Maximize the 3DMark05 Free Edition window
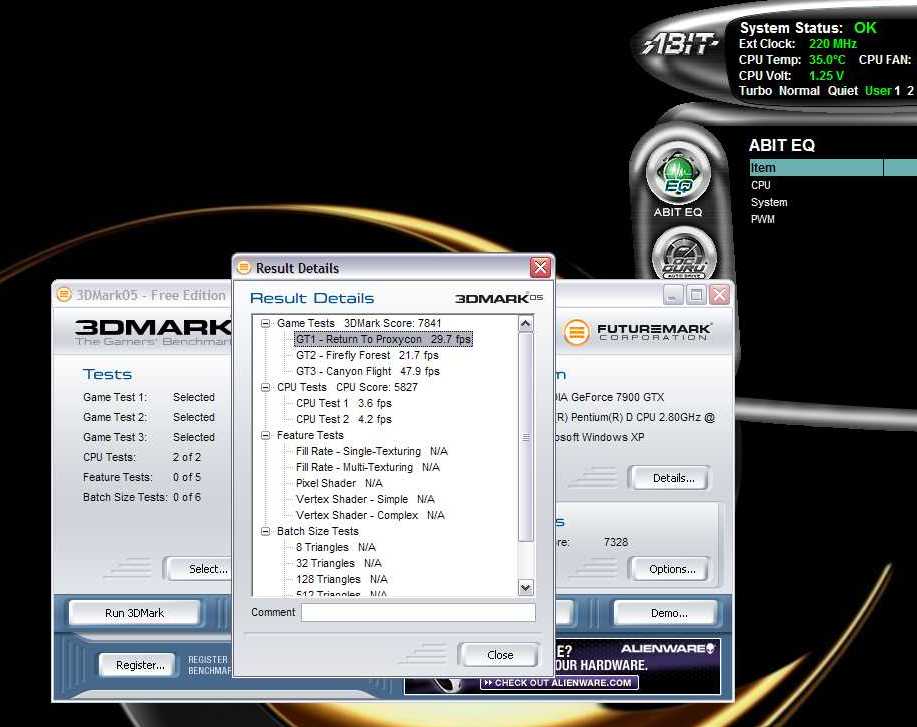This screenshot has height=727, width=917. coord(696,295)
